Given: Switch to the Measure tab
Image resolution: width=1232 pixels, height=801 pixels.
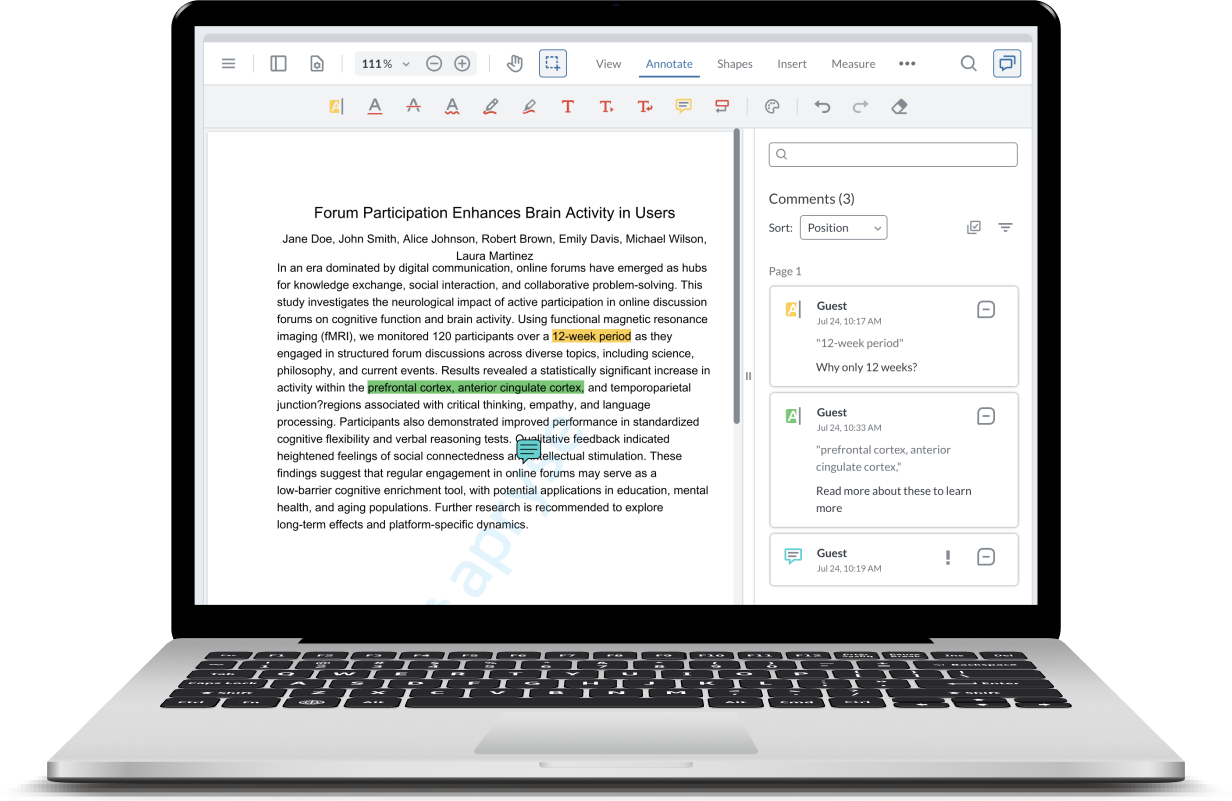Looking at the screenshot, I should 853,64.
